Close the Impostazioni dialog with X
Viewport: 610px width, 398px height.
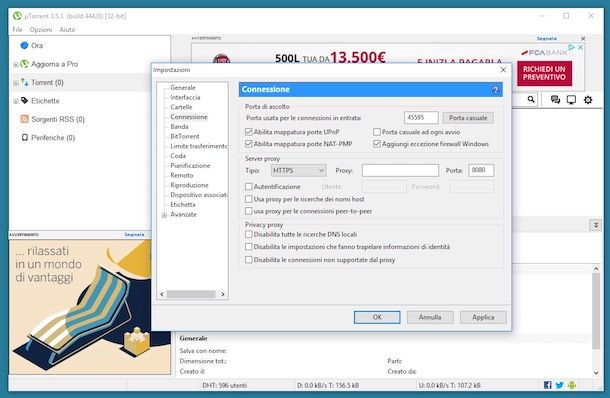(503, 70)
